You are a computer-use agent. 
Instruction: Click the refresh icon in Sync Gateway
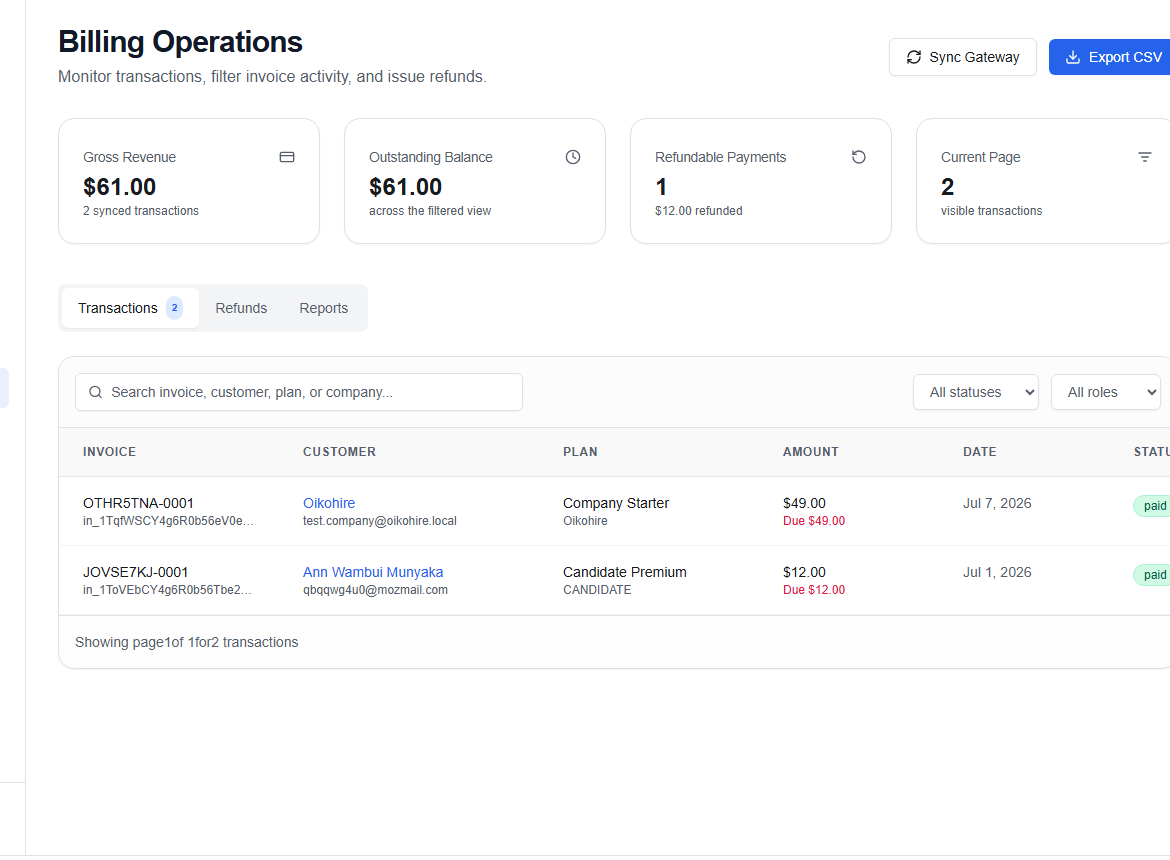[913, 57]
